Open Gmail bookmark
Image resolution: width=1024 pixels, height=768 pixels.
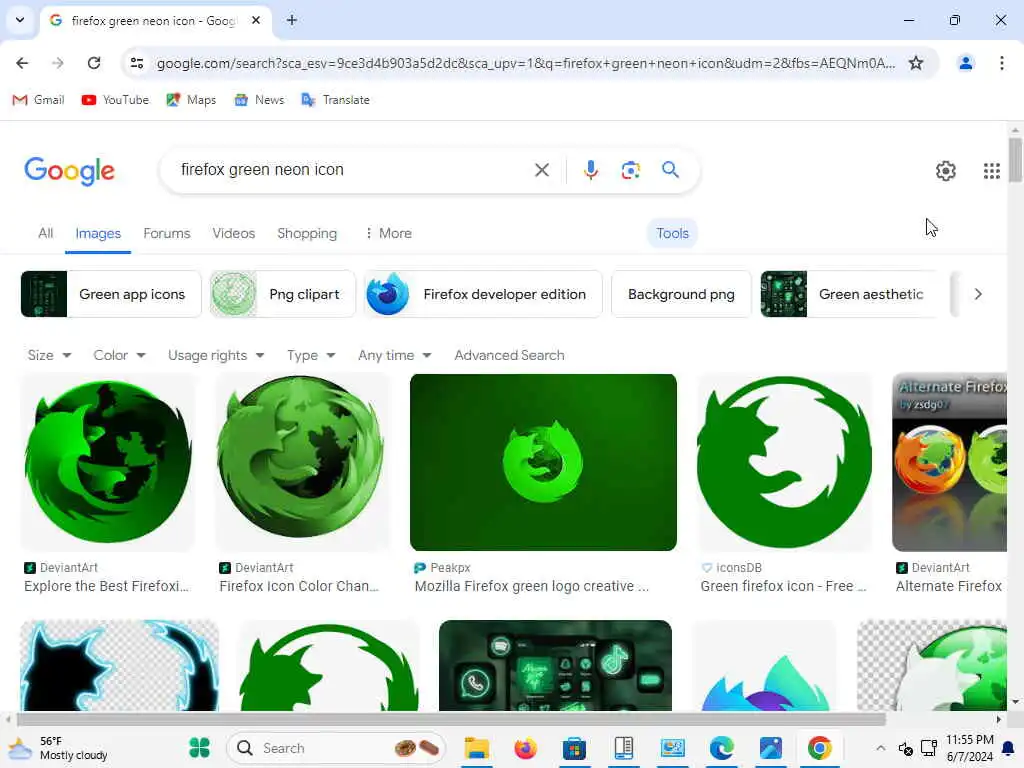[39, 100]
